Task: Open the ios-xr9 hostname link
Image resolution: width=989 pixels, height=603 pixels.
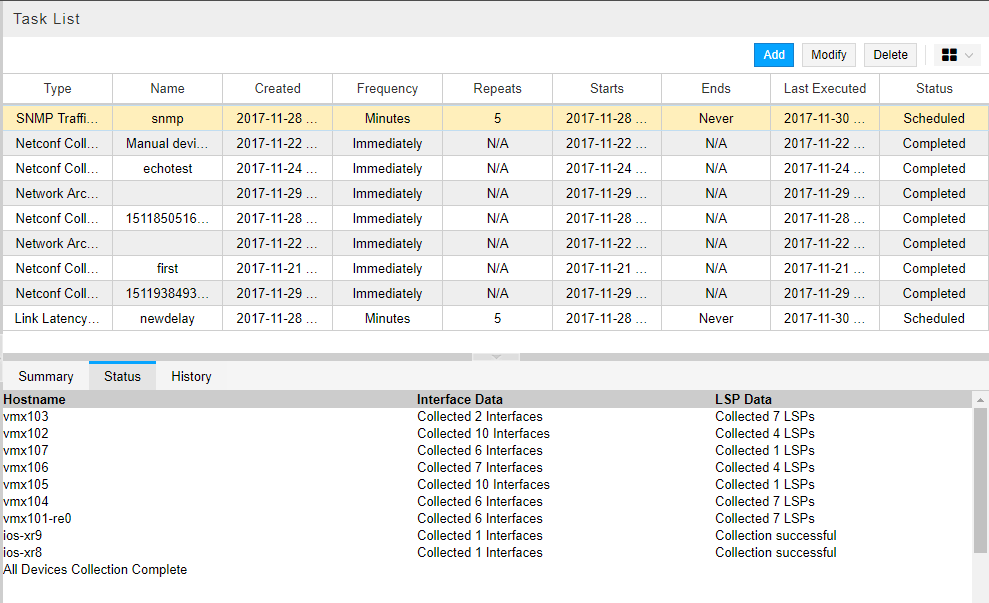Action: [x=21, y=535]
